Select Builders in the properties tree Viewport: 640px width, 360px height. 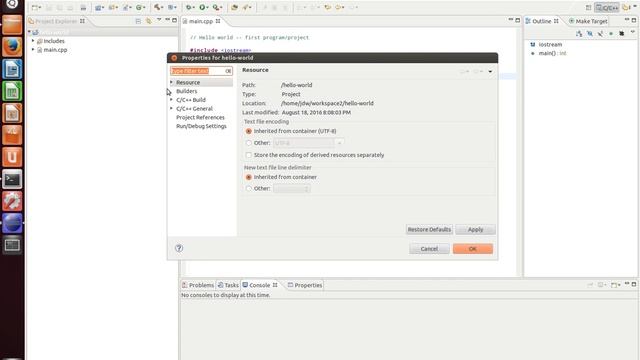187,91
